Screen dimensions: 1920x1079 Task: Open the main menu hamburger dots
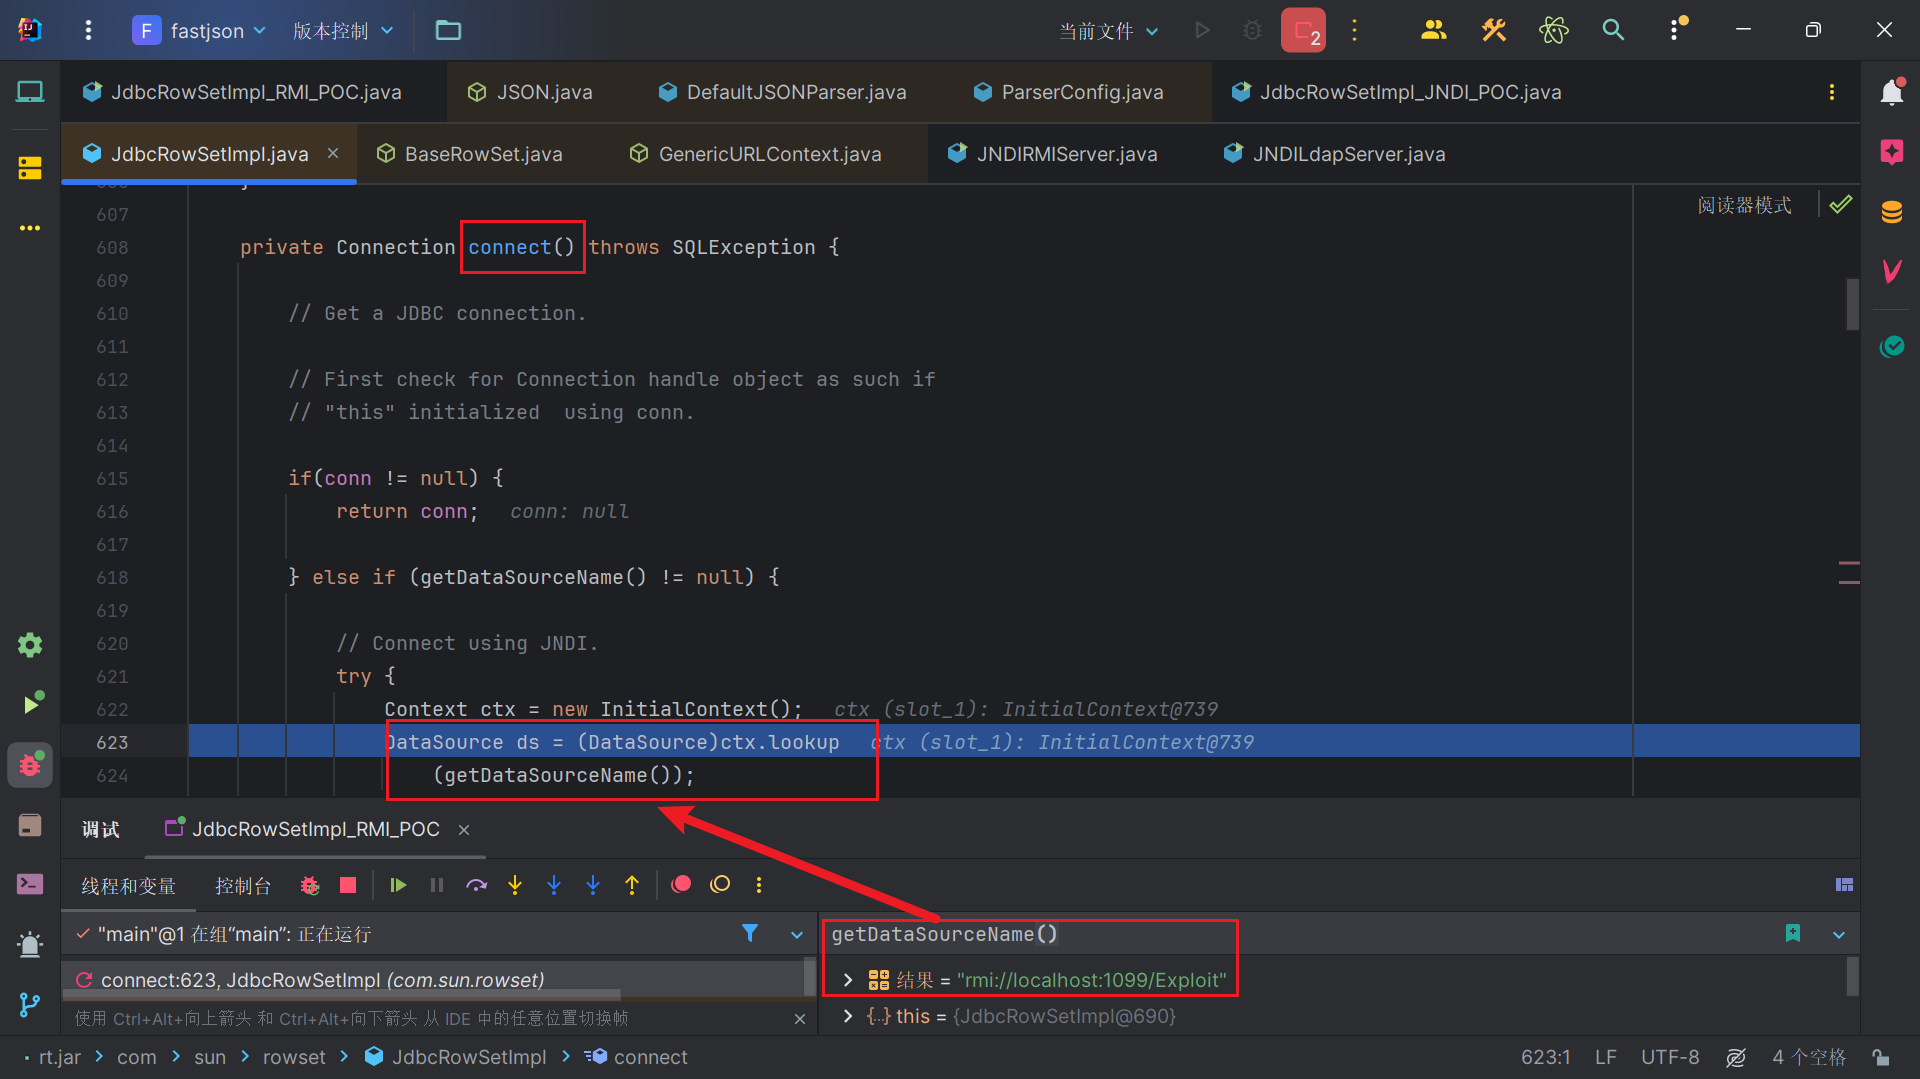88,30
